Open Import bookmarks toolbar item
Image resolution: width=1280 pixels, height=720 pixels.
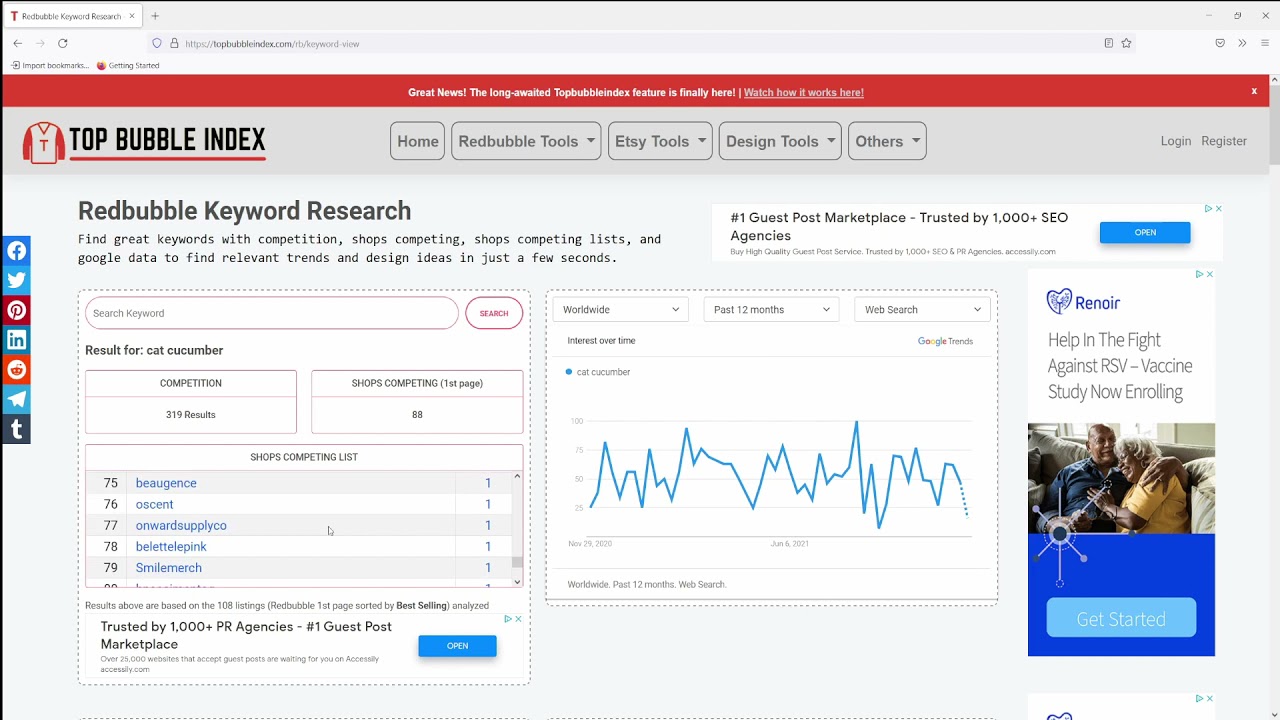pyautogui.click(x=50, y=65)
